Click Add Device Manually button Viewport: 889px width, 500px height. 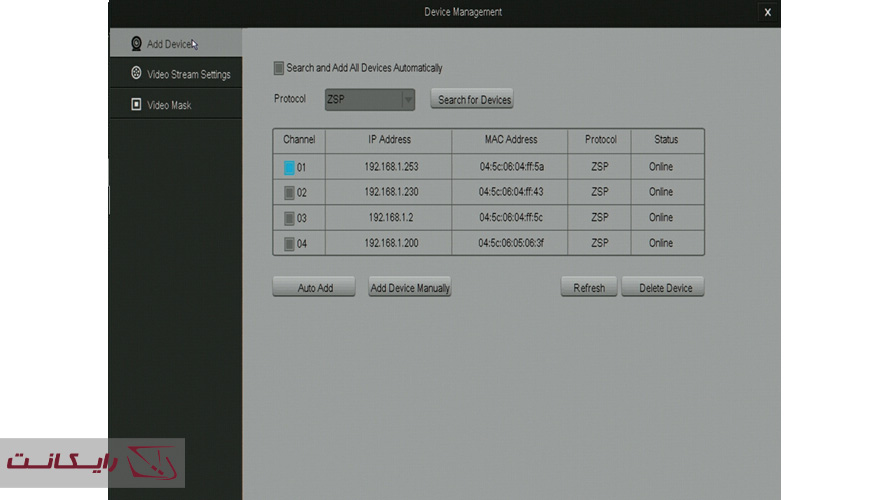click(x=410, y=288)
